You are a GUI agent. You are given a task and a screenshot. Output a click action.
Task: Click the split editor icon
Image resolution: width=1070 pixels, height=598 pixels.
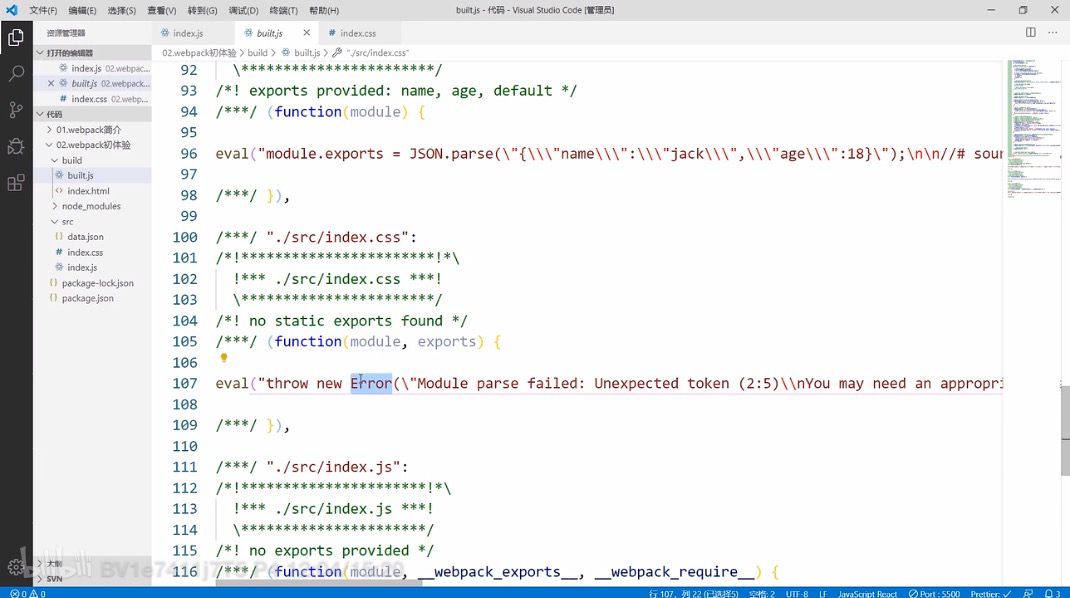[x=1030, y=32]
